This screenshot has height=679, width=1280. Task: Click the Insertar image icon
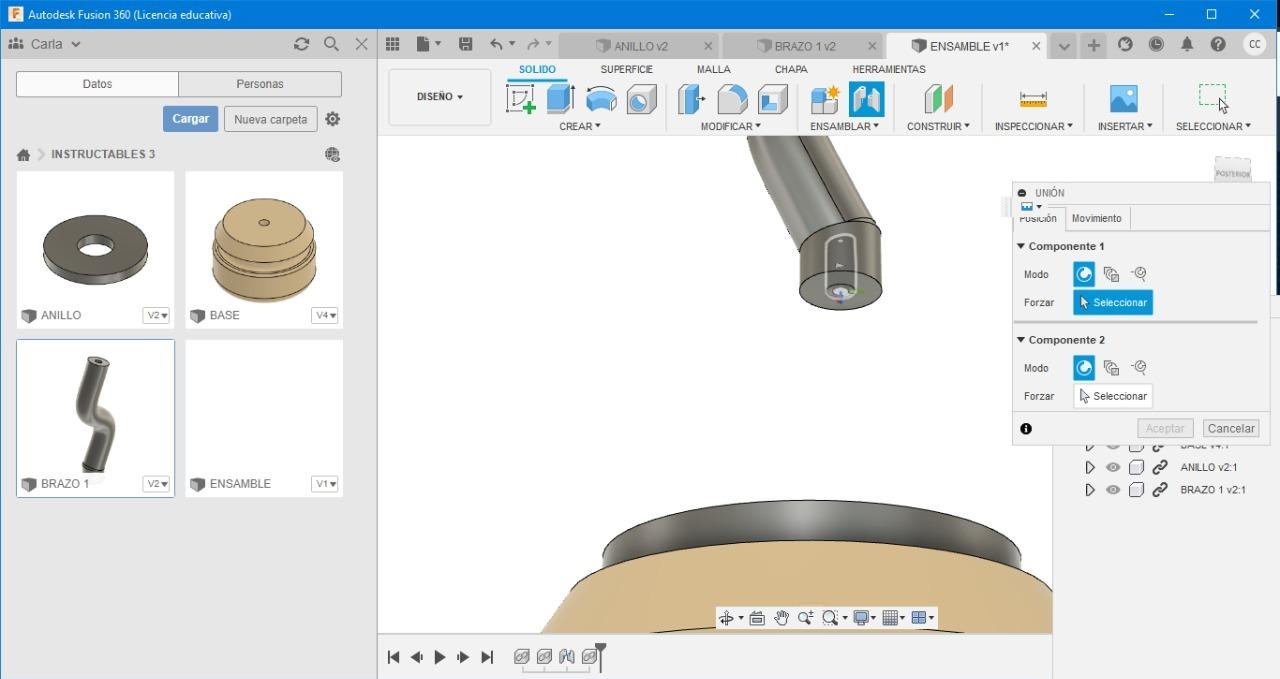click(1124, 99)
